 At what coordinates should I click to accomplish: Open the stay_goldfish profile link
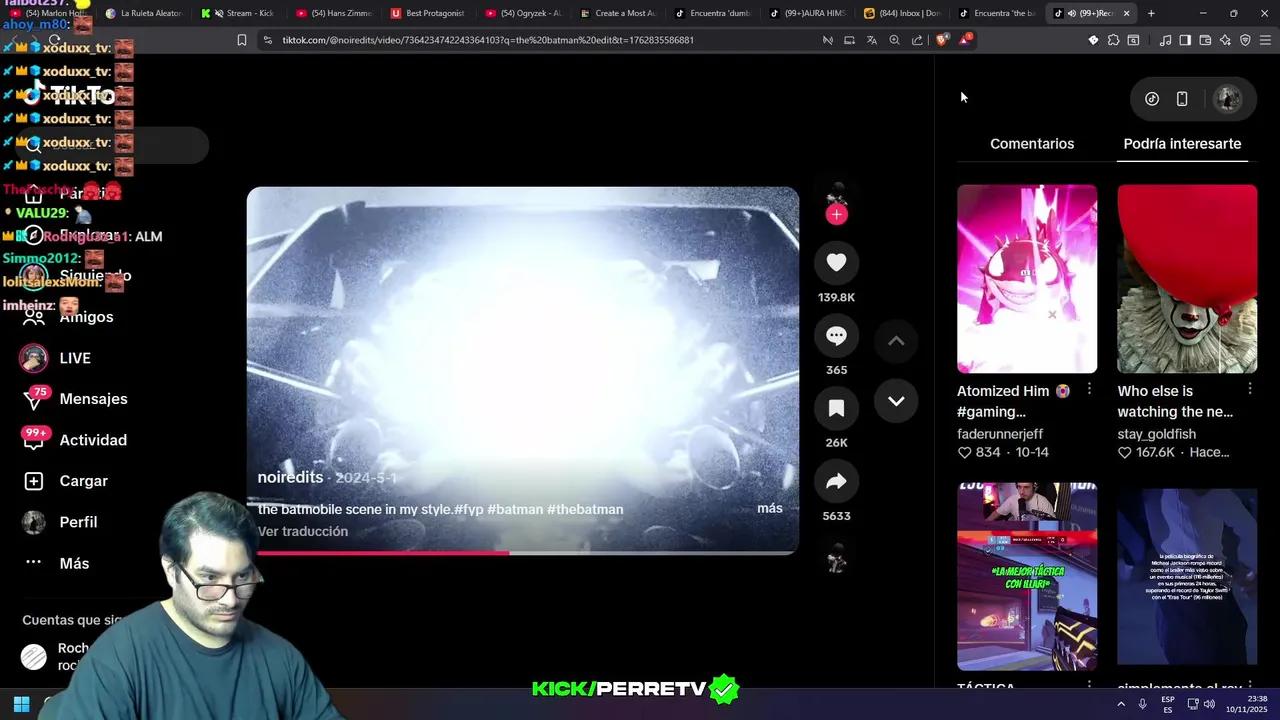point(1157,434)
